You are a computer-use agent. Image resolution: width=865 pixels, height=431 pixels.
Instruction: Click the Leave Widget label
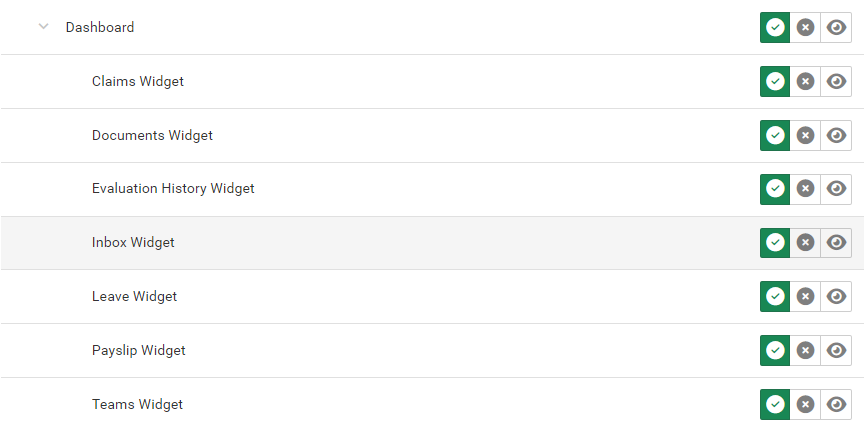(x=134, y=296)
